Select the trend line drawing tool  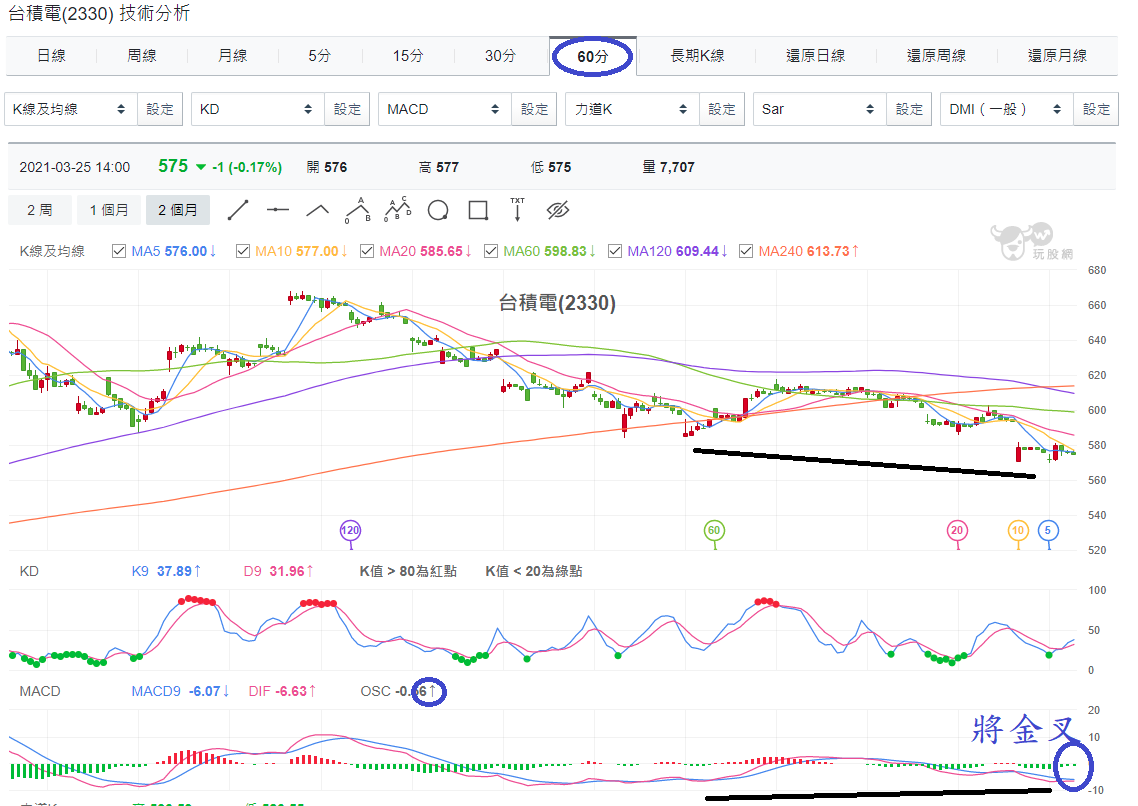[x=238, y=210]
